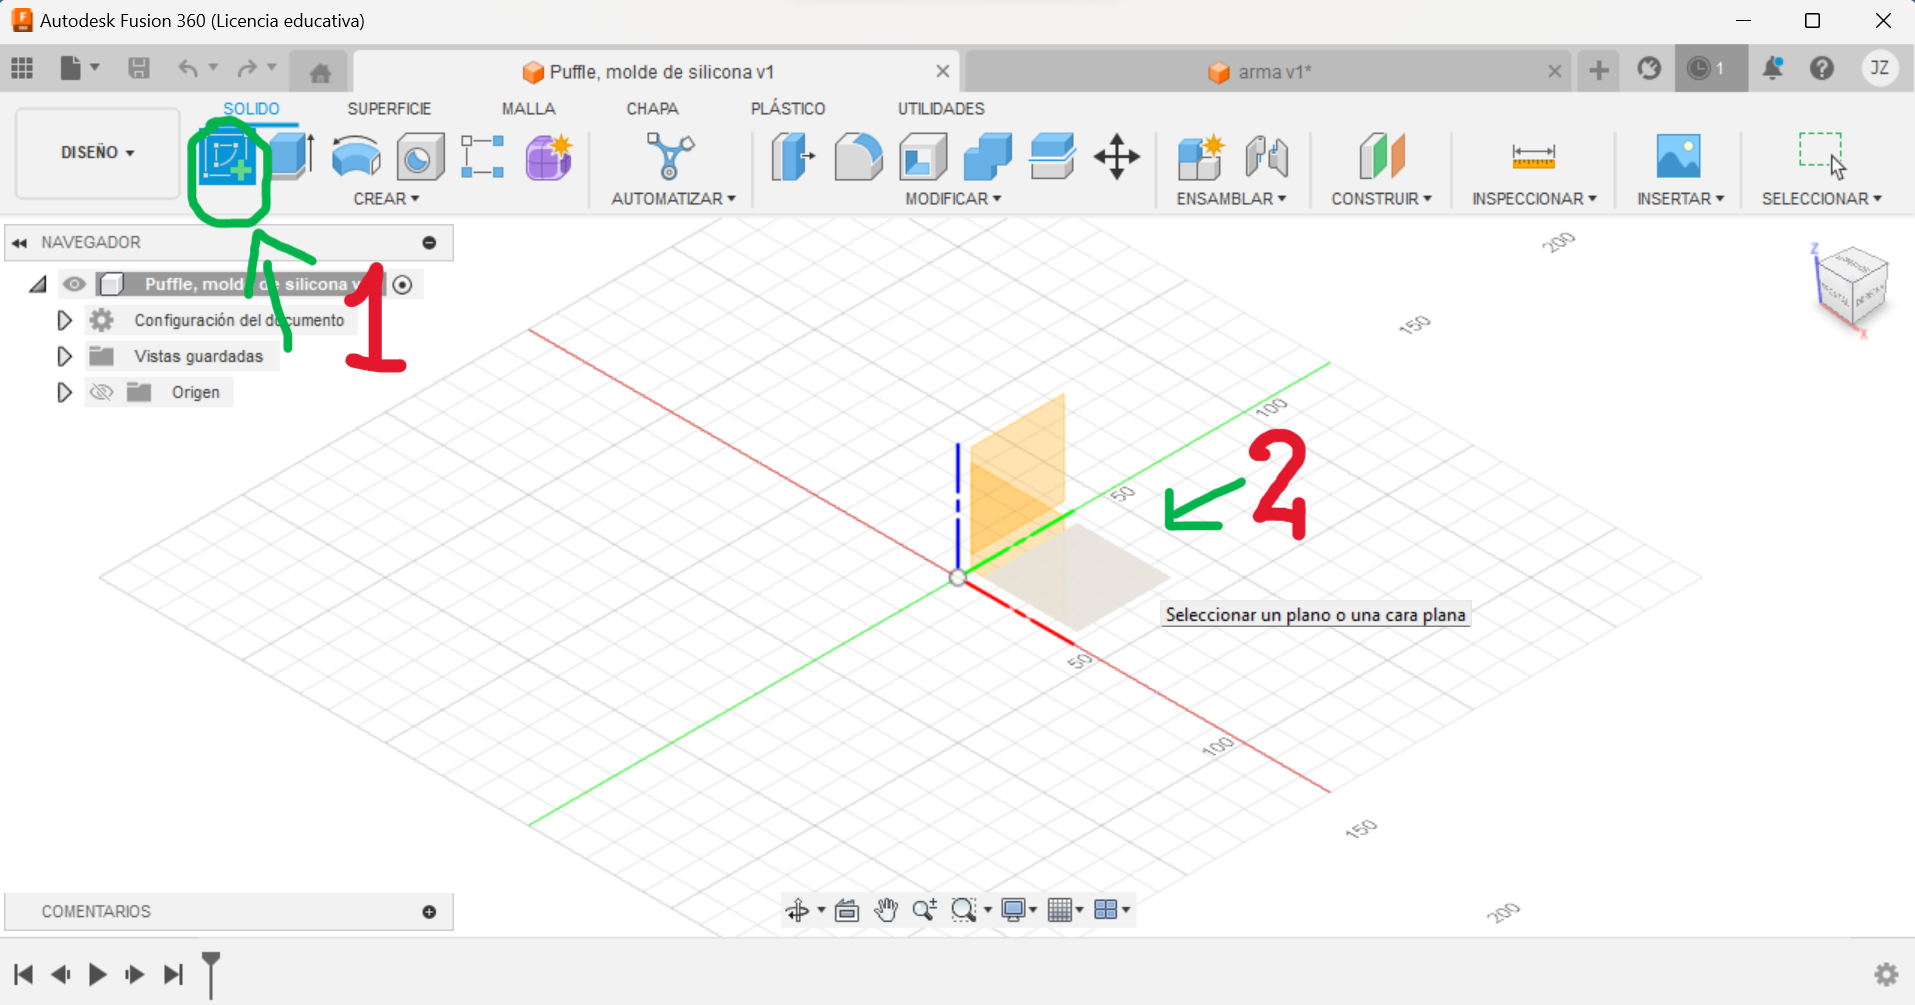The height and width of the screenshot is (1005, 1915).
Task: Activate the root component radio button
Action: pos(402,285)
